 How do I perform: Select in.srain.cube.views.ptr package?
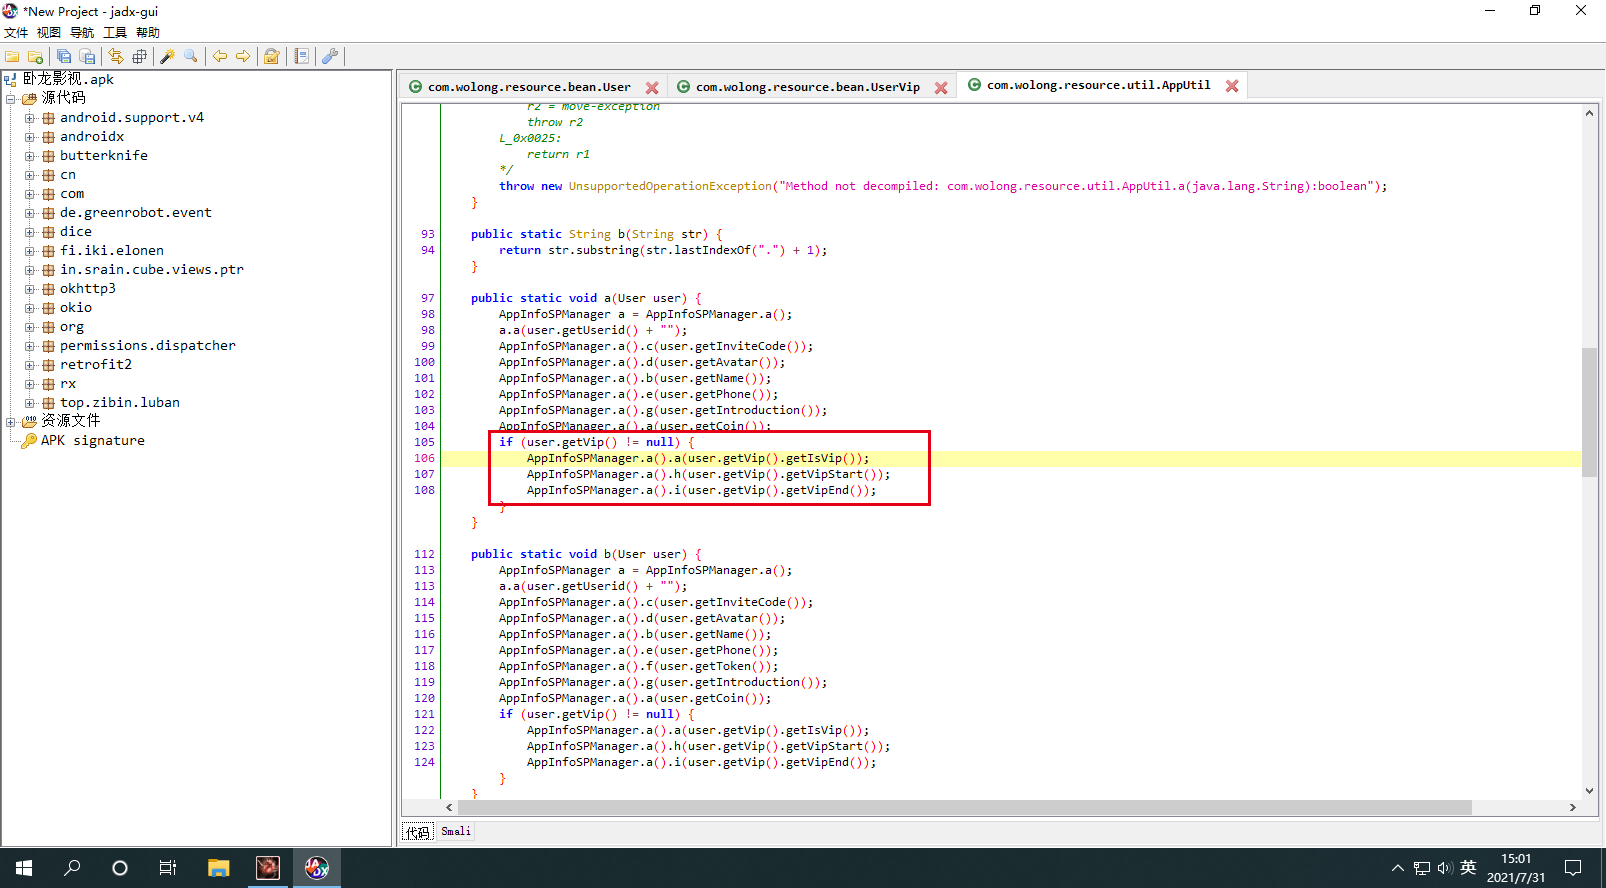coord(151,270)
